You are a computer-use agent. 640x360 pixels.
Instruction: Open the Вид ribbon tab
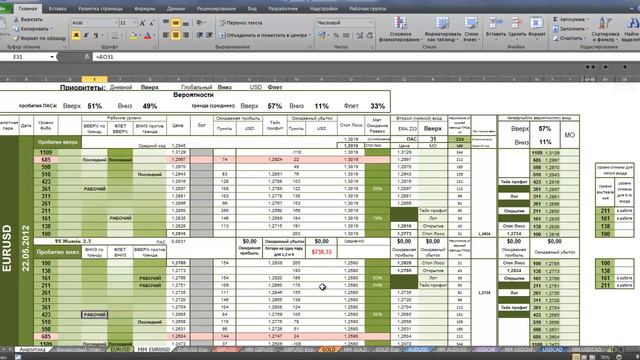pos(252,8)
